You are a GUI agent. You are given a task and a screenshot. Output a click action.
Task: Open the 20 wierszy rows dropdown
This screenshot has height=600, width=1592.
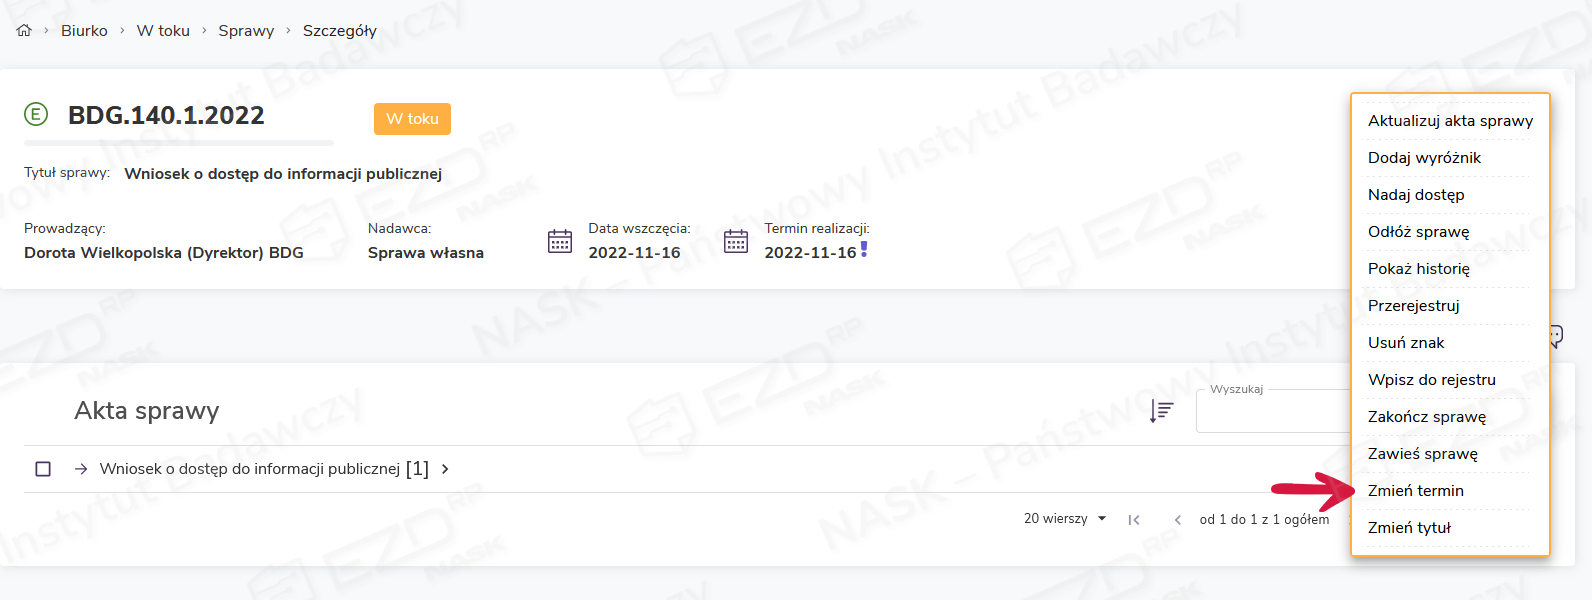click(1065, 519)
